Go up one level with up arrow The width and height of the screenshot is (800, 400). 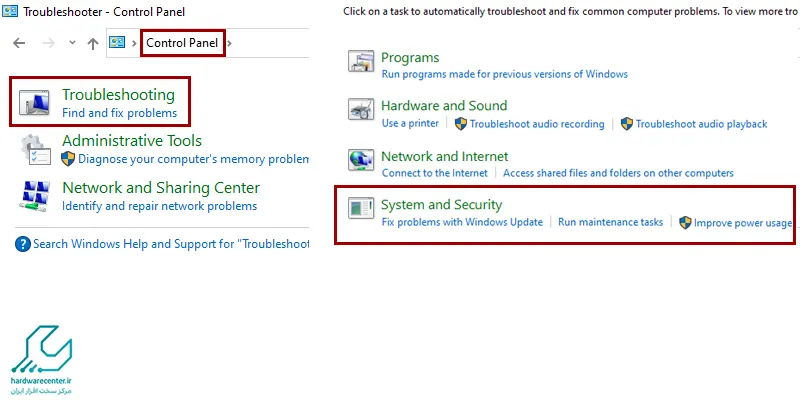click(x=92, y=43)
